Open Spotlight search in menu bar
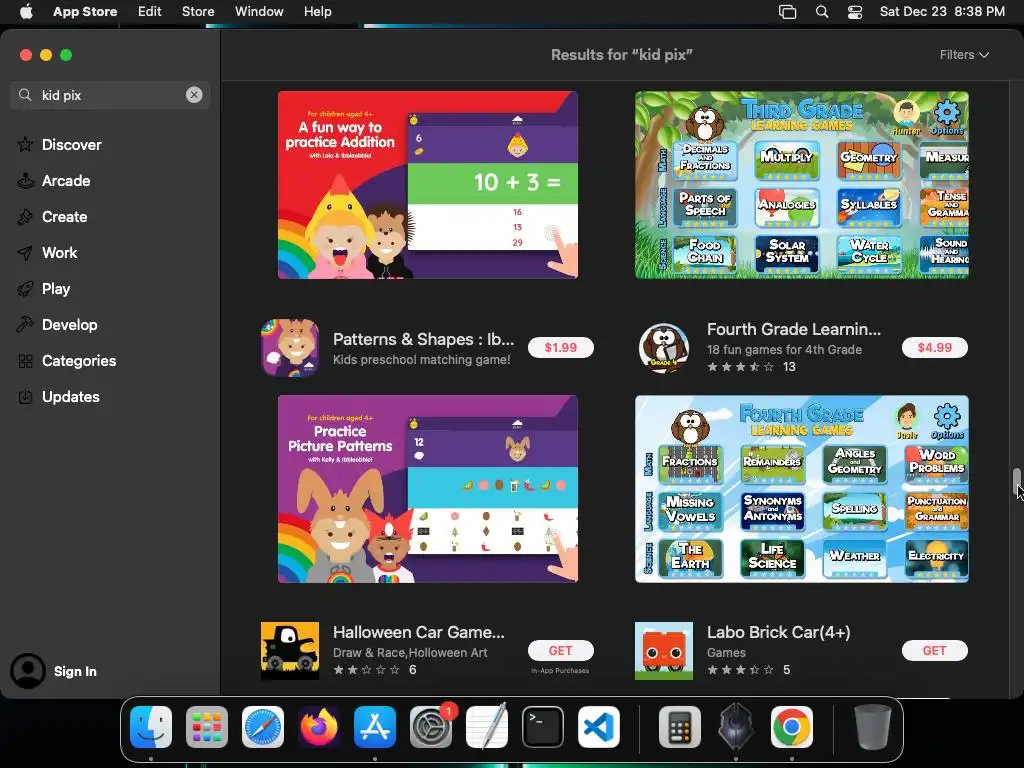Image resolution: width=1024 pixels, height=768 pixels. point(822,12)
